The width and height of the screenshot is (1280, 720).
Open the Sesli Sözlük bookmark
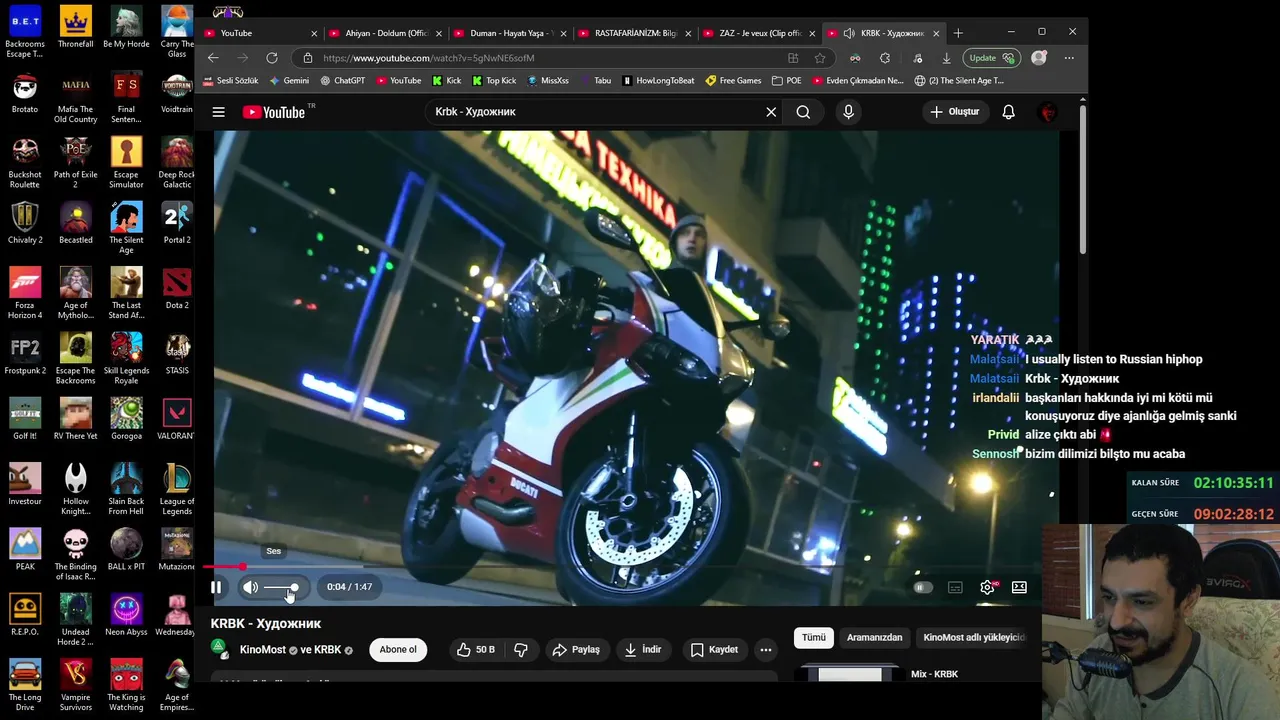tap(230, 81)
